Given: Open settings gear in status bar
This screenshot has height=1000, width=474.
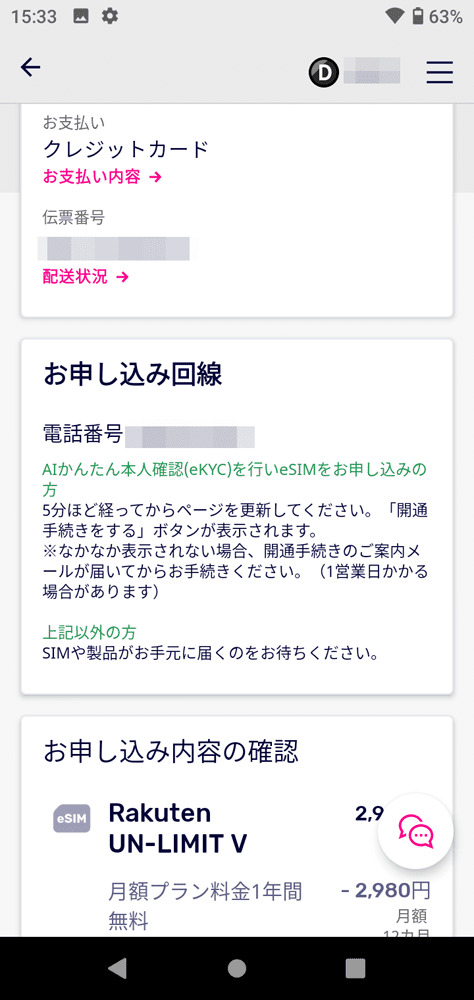Looking at the screenshot, I should (x=110, y=17).
